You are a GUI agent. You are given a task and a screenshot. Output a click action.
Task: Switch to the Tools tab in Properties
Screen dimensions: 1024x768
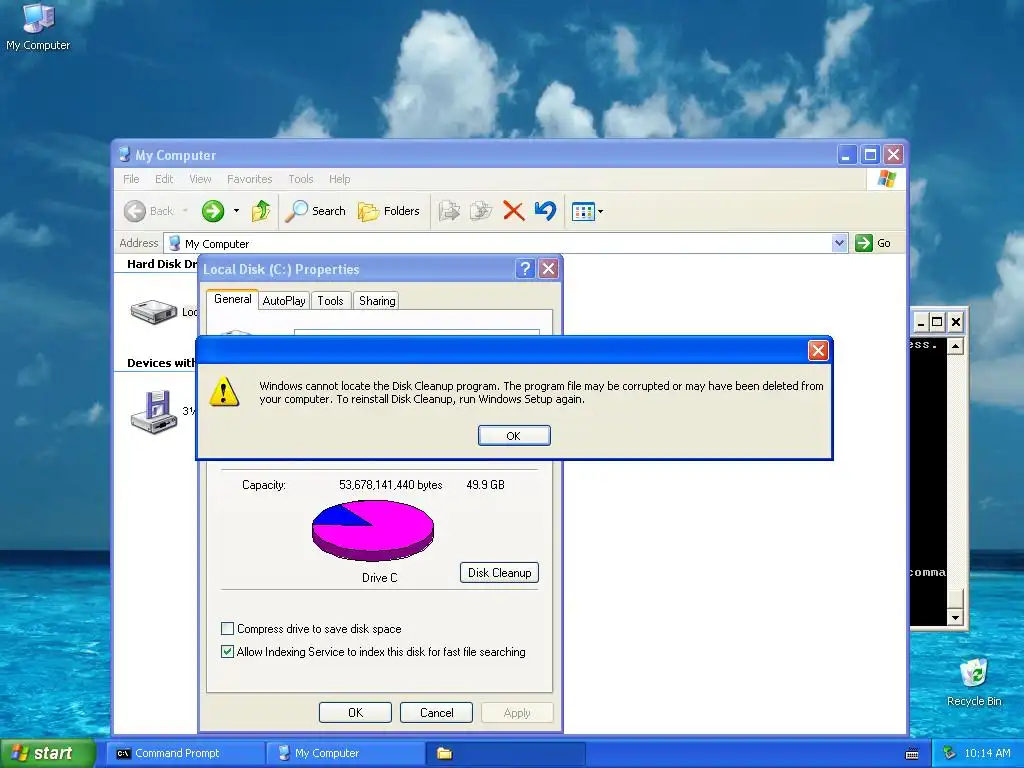pyautogui.click(x=330, y=300)
